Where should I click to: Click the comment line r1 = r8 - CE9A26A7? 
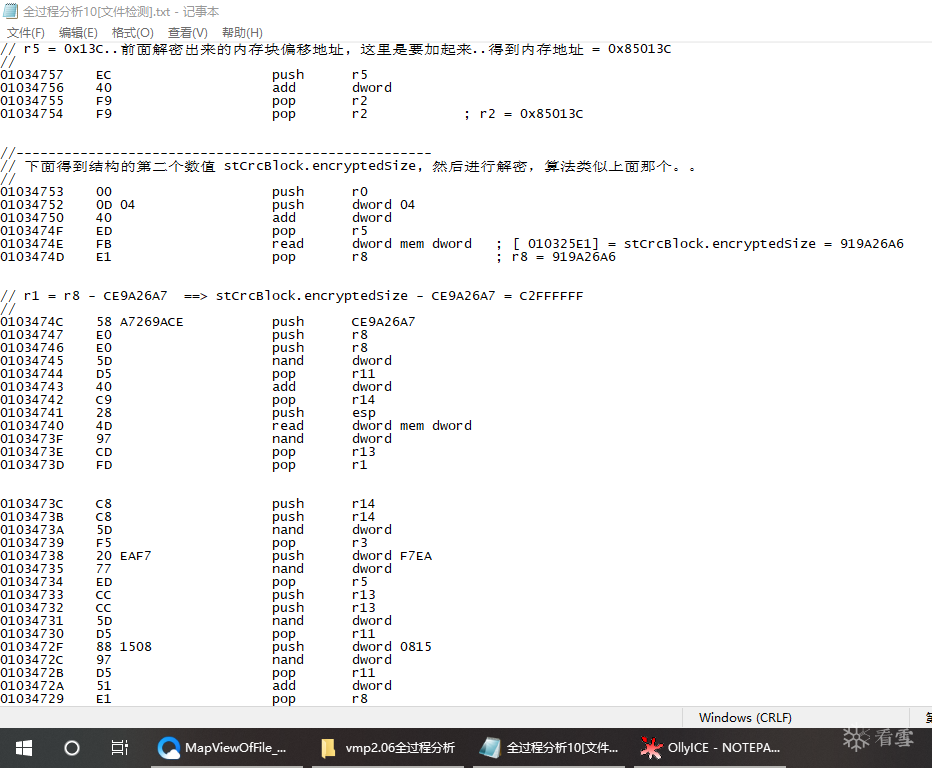pyautogui.click(x=292, y=295)
